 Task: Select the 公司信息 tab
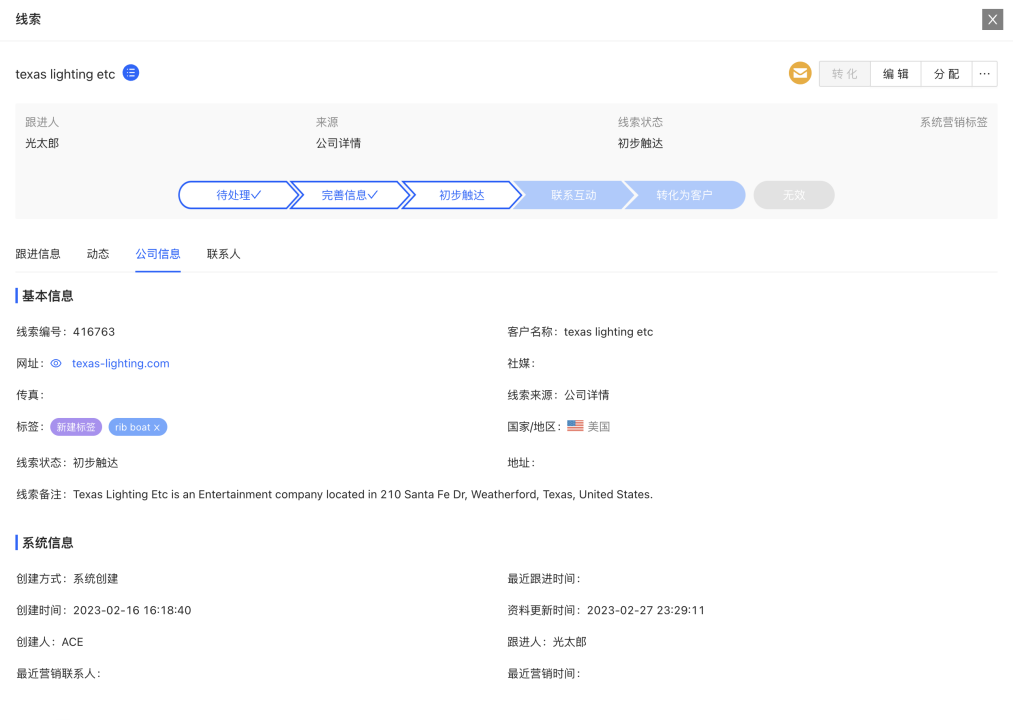158,254
